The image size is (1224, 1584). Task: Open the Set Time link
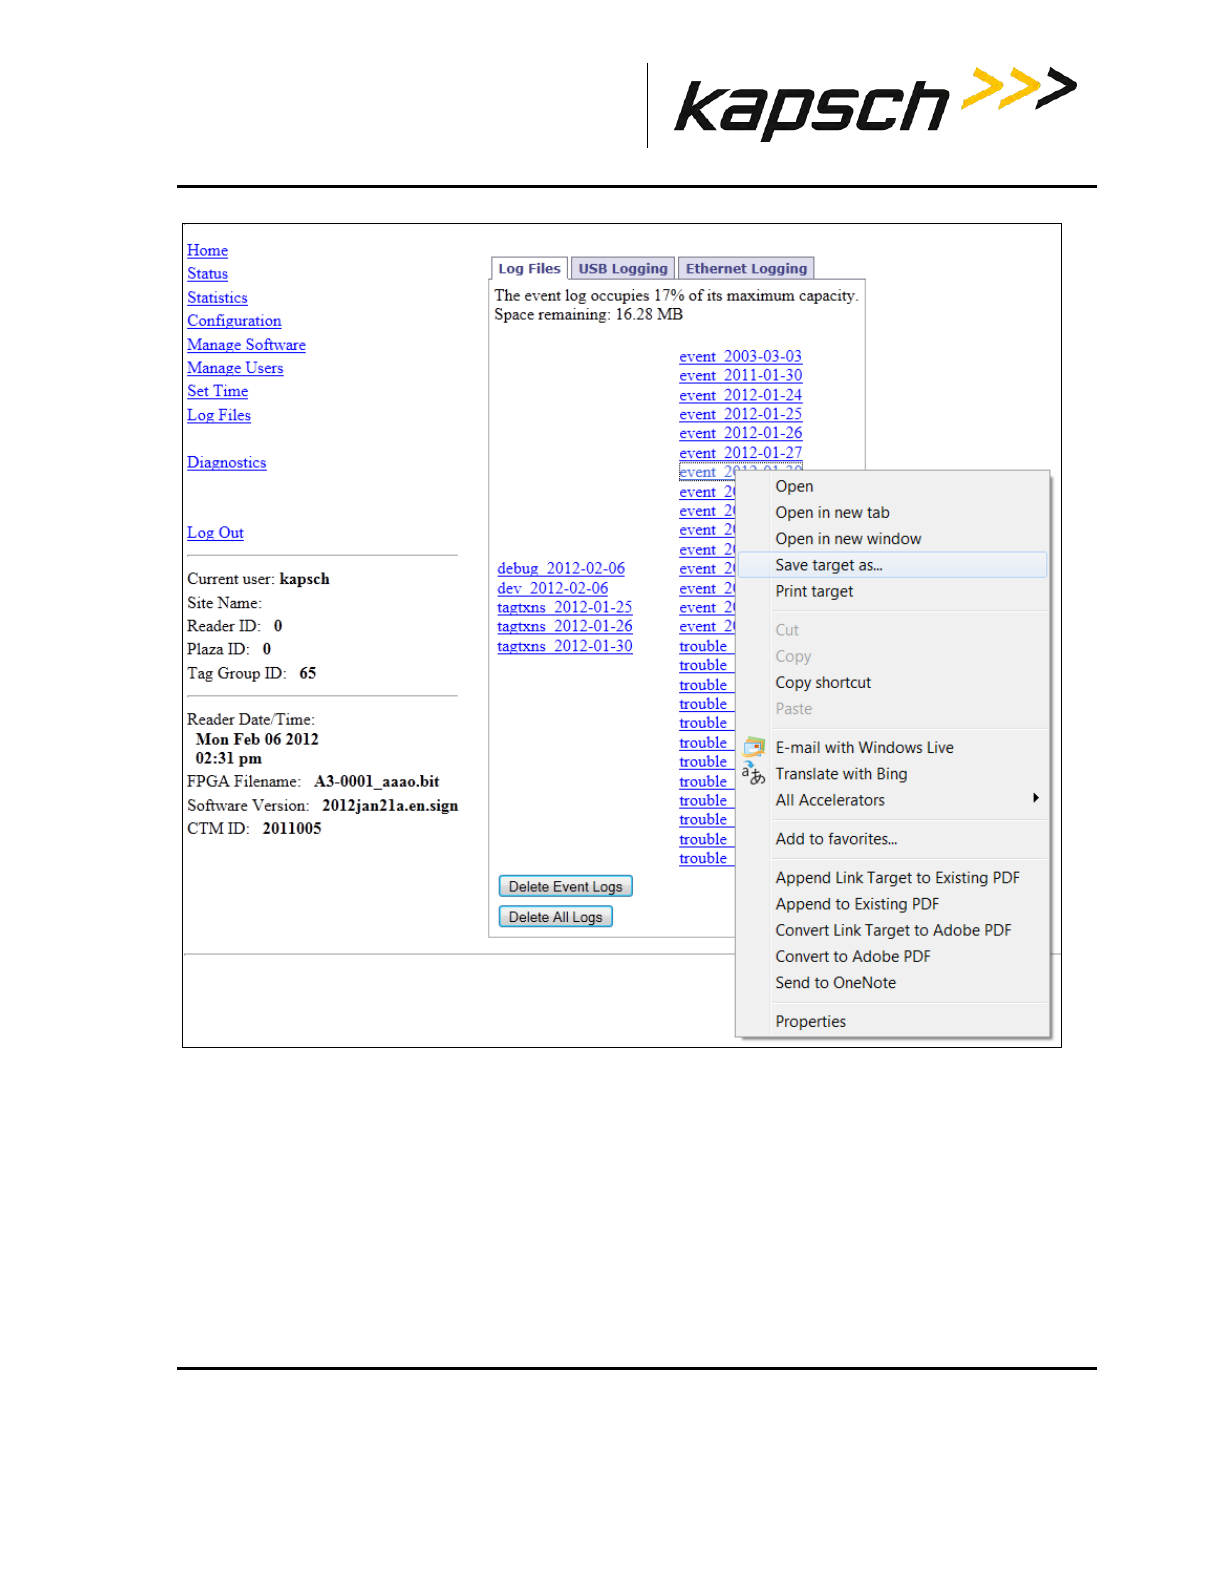pos(217,391)
